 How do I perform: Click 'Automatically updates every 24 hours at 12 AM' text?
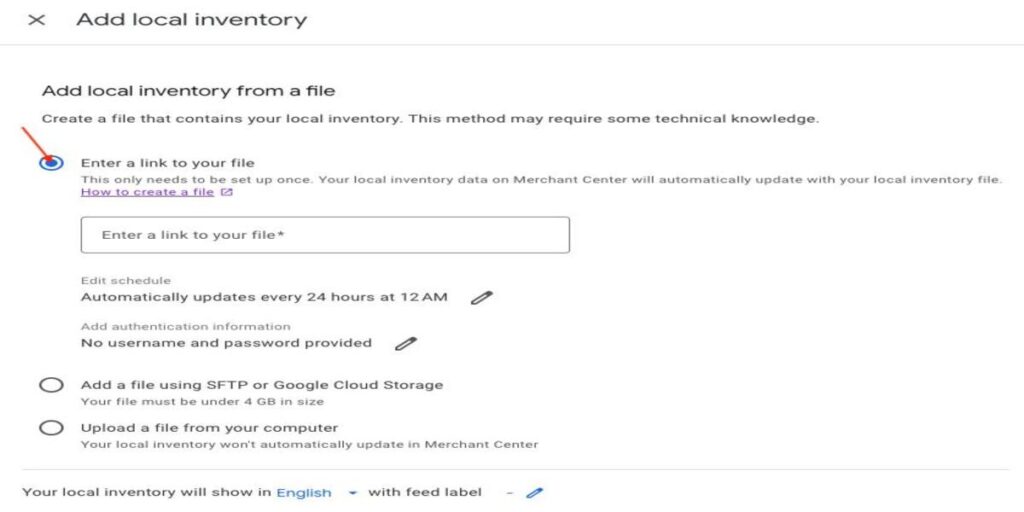point(264,297)
